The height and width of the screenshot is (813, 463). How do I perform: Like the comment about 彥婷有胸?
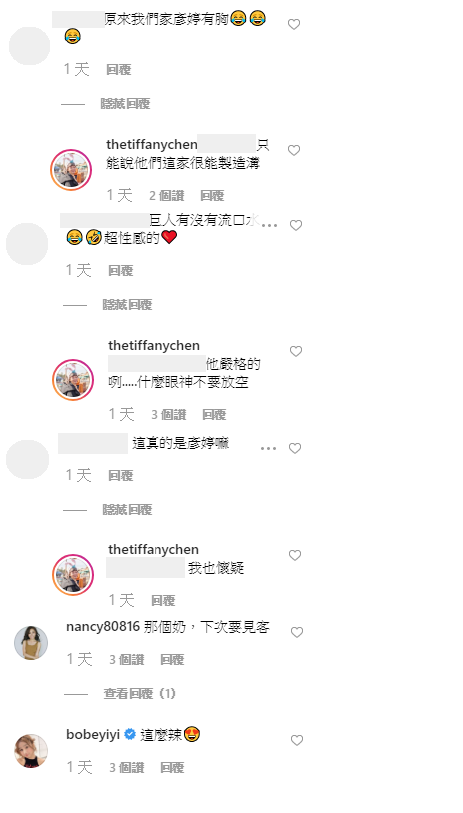click(294, 24)
